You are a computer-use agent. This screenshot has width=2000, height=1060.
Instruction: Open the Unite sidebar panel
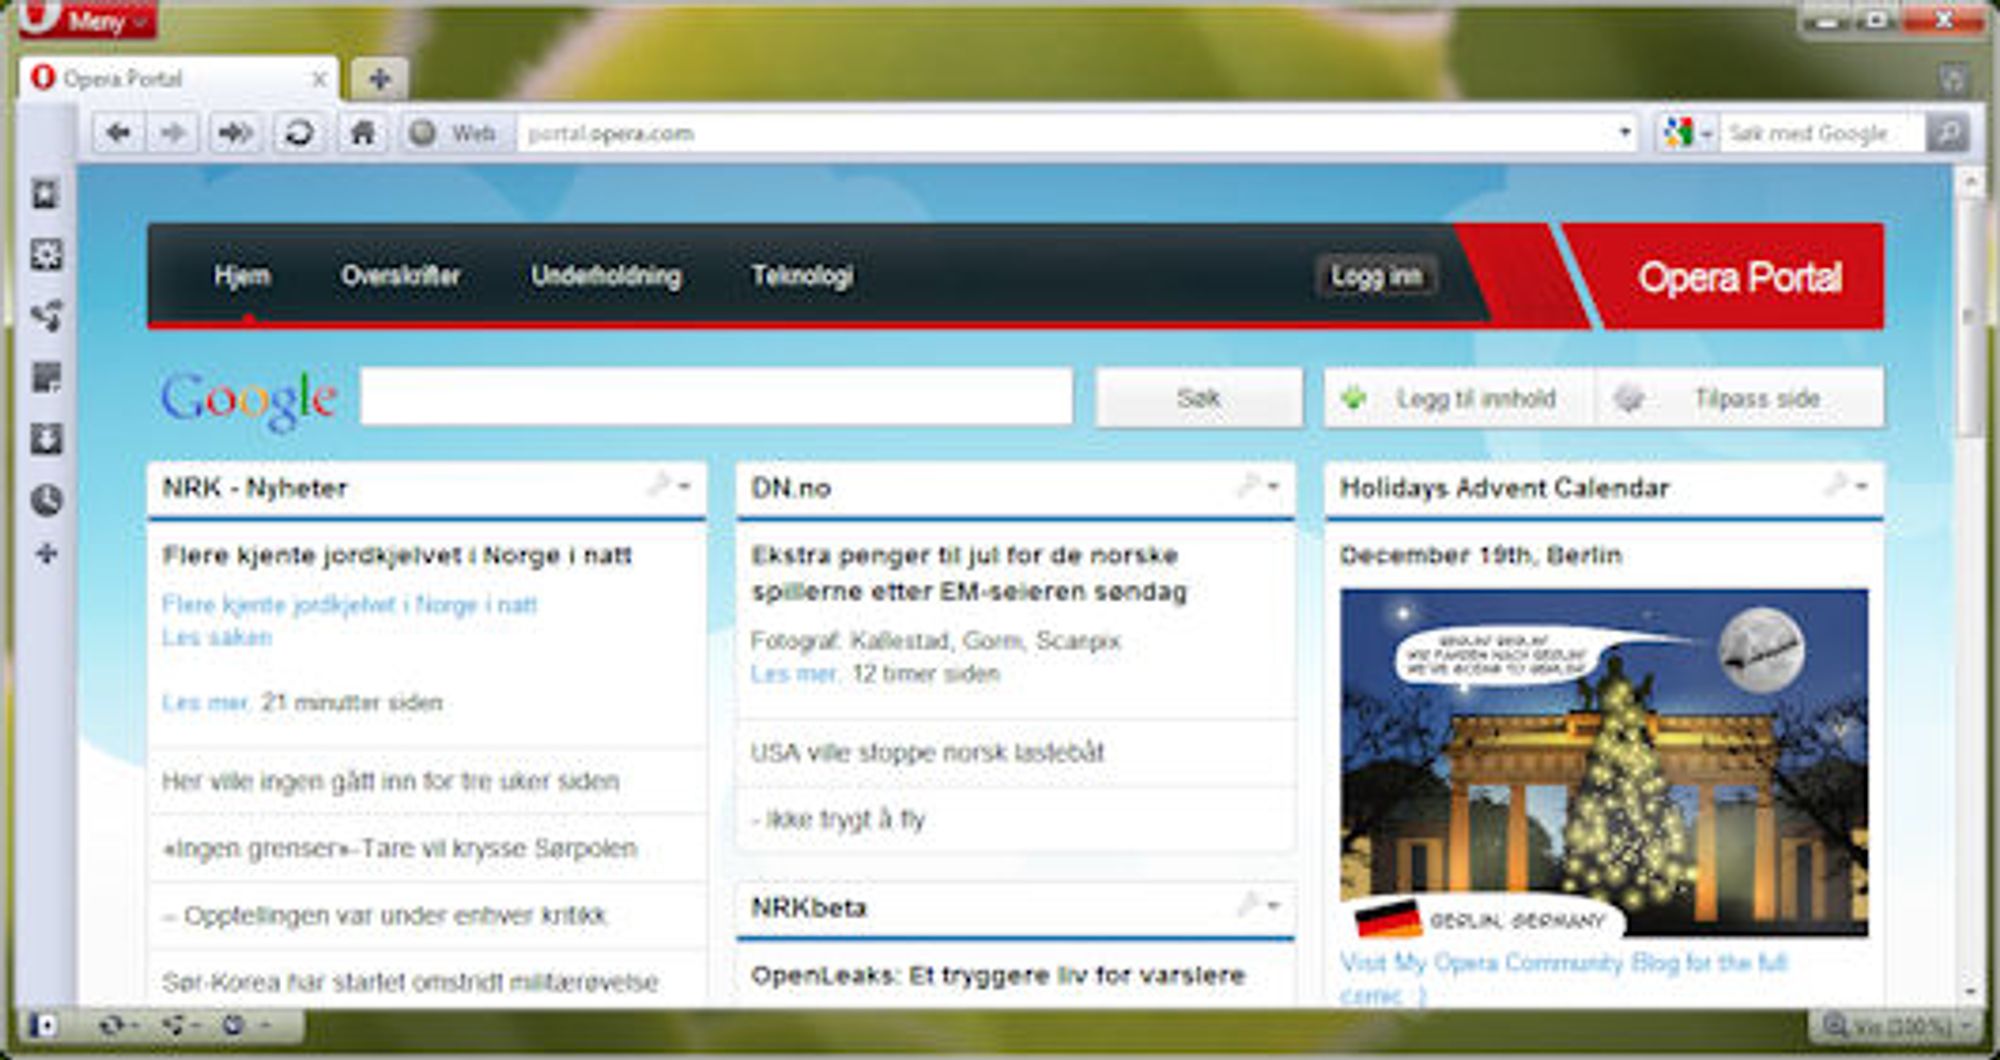coord(46,316)
